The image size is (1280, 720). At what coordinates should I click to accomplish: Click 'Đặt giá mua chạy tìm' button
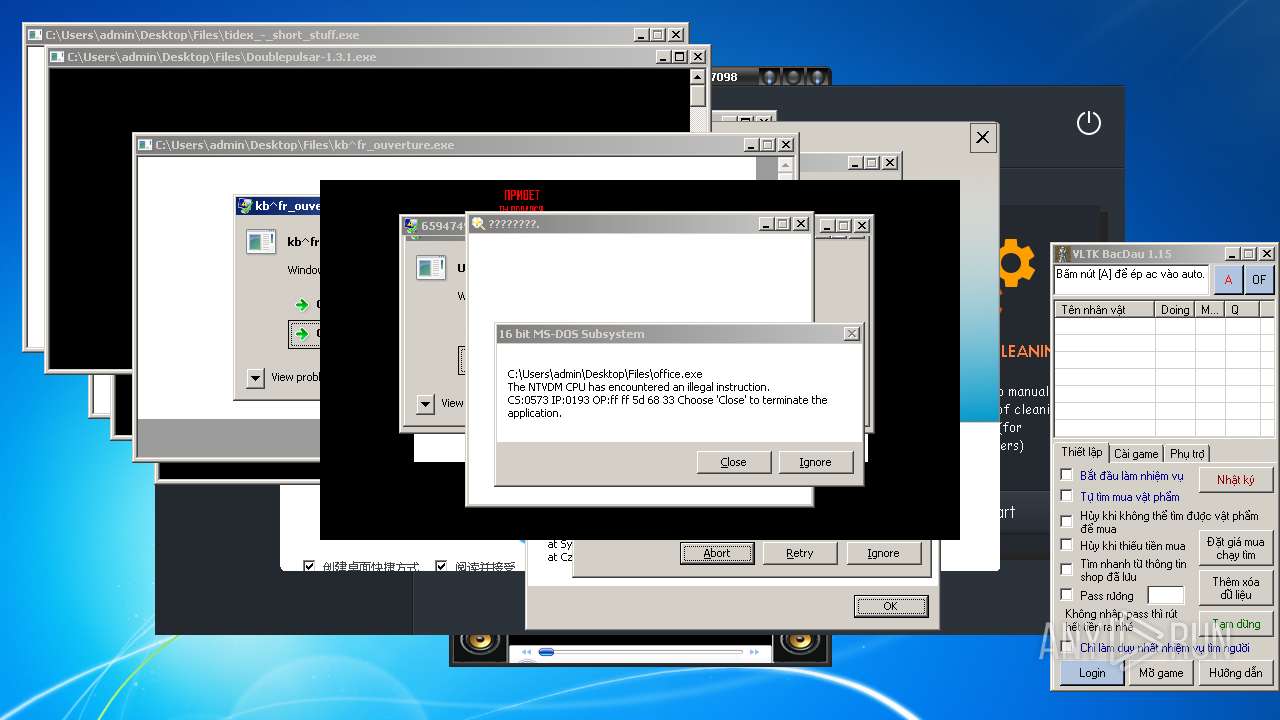1236,548
